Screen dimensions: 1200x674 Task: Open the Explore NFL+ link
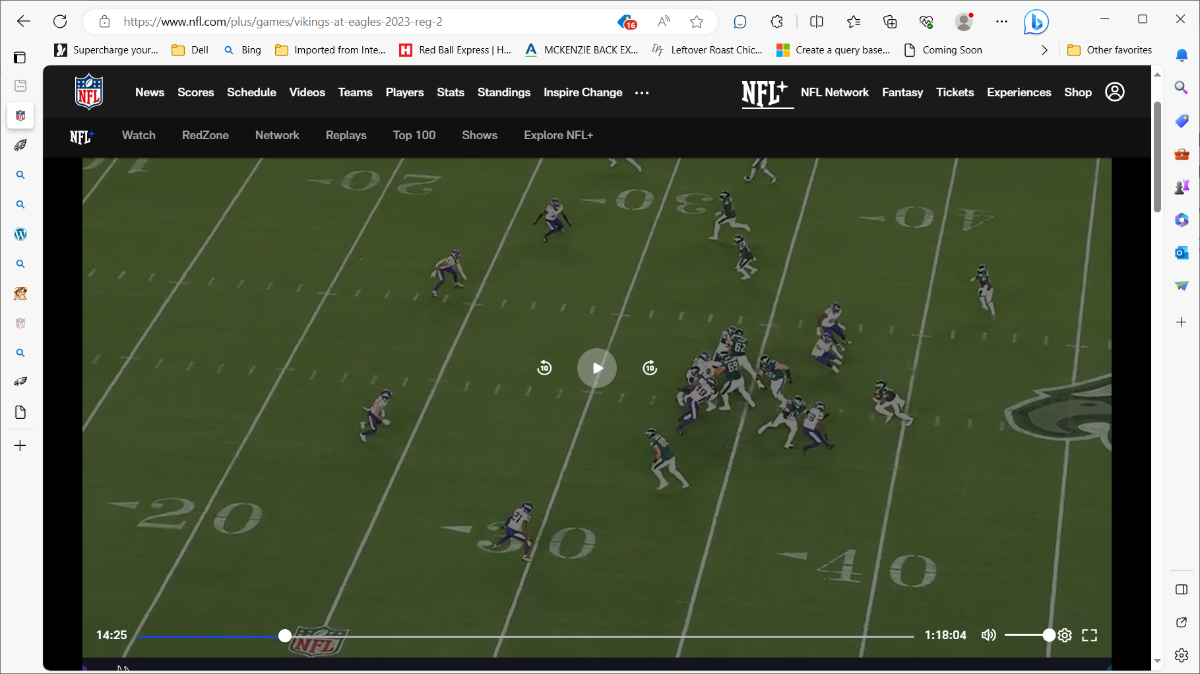coord(558,135)
